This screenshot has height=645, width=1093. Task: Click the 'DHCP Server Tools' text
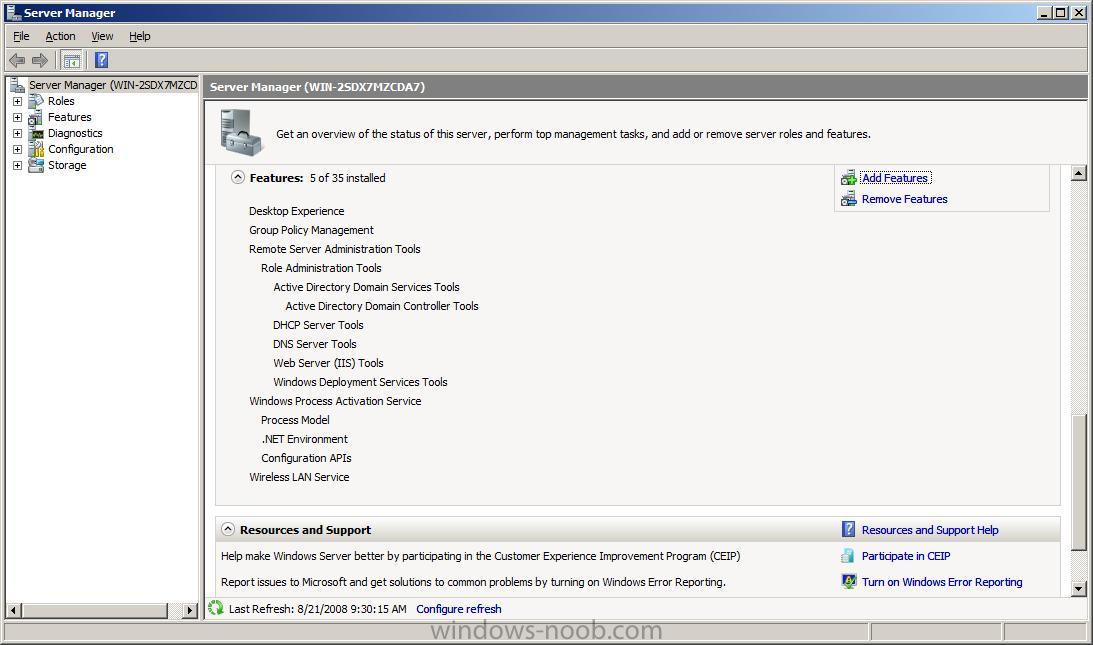point(318,325)
